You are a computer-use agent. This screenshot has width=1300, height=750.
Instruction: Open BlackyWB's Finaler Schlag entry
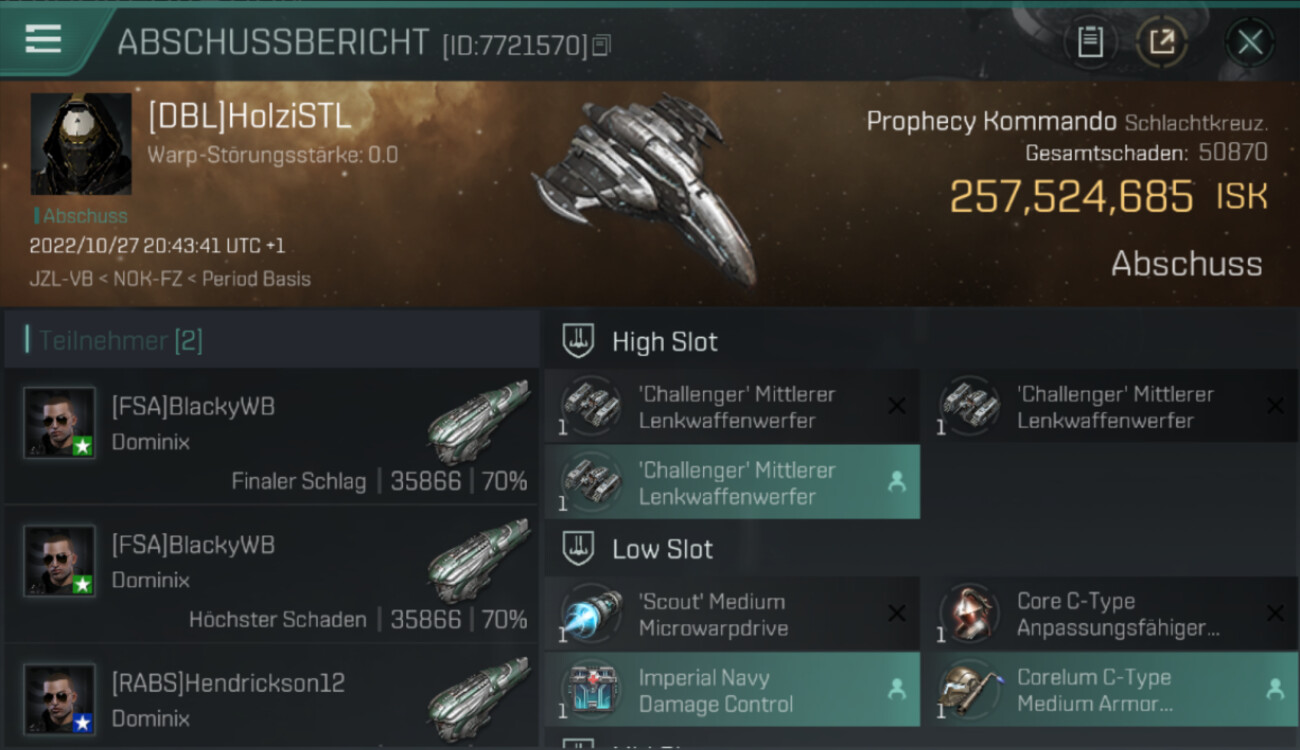click(x=272, y=439)
